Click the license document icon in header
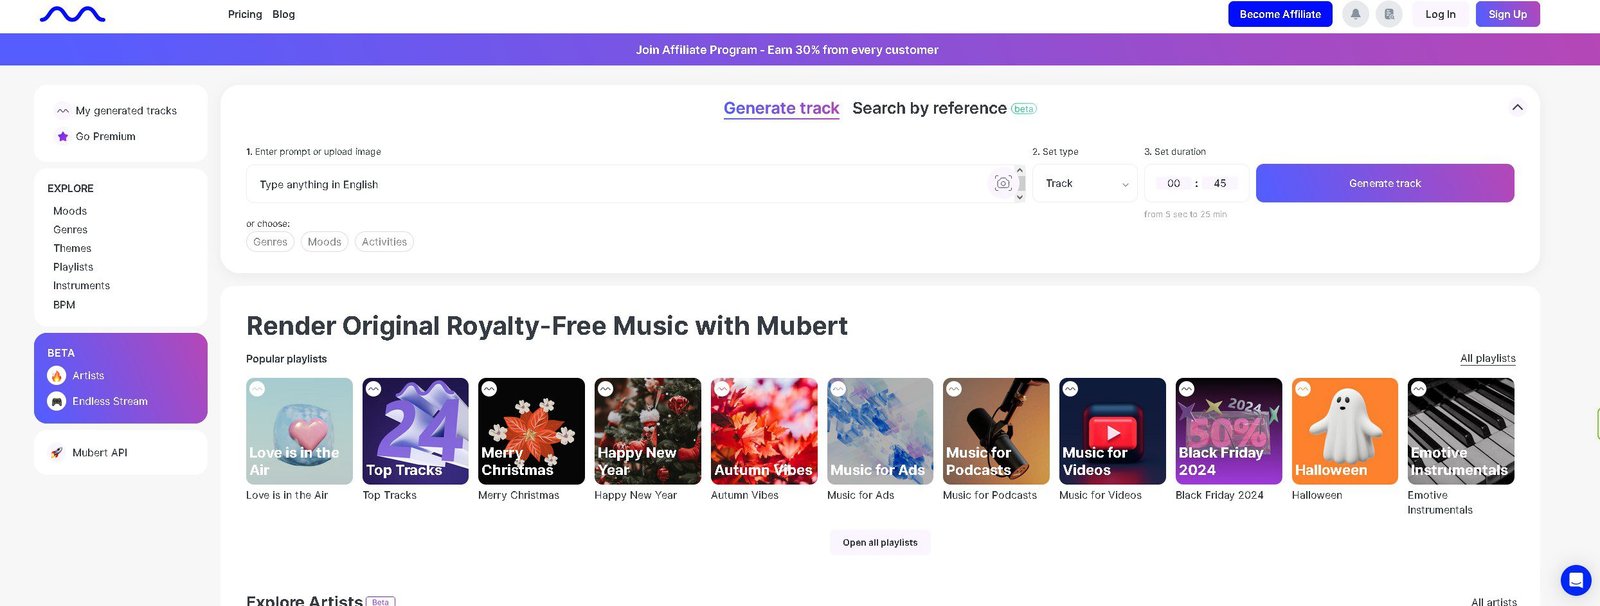The height and width of the screenshot is (606, 1600). click(1390, 14)
